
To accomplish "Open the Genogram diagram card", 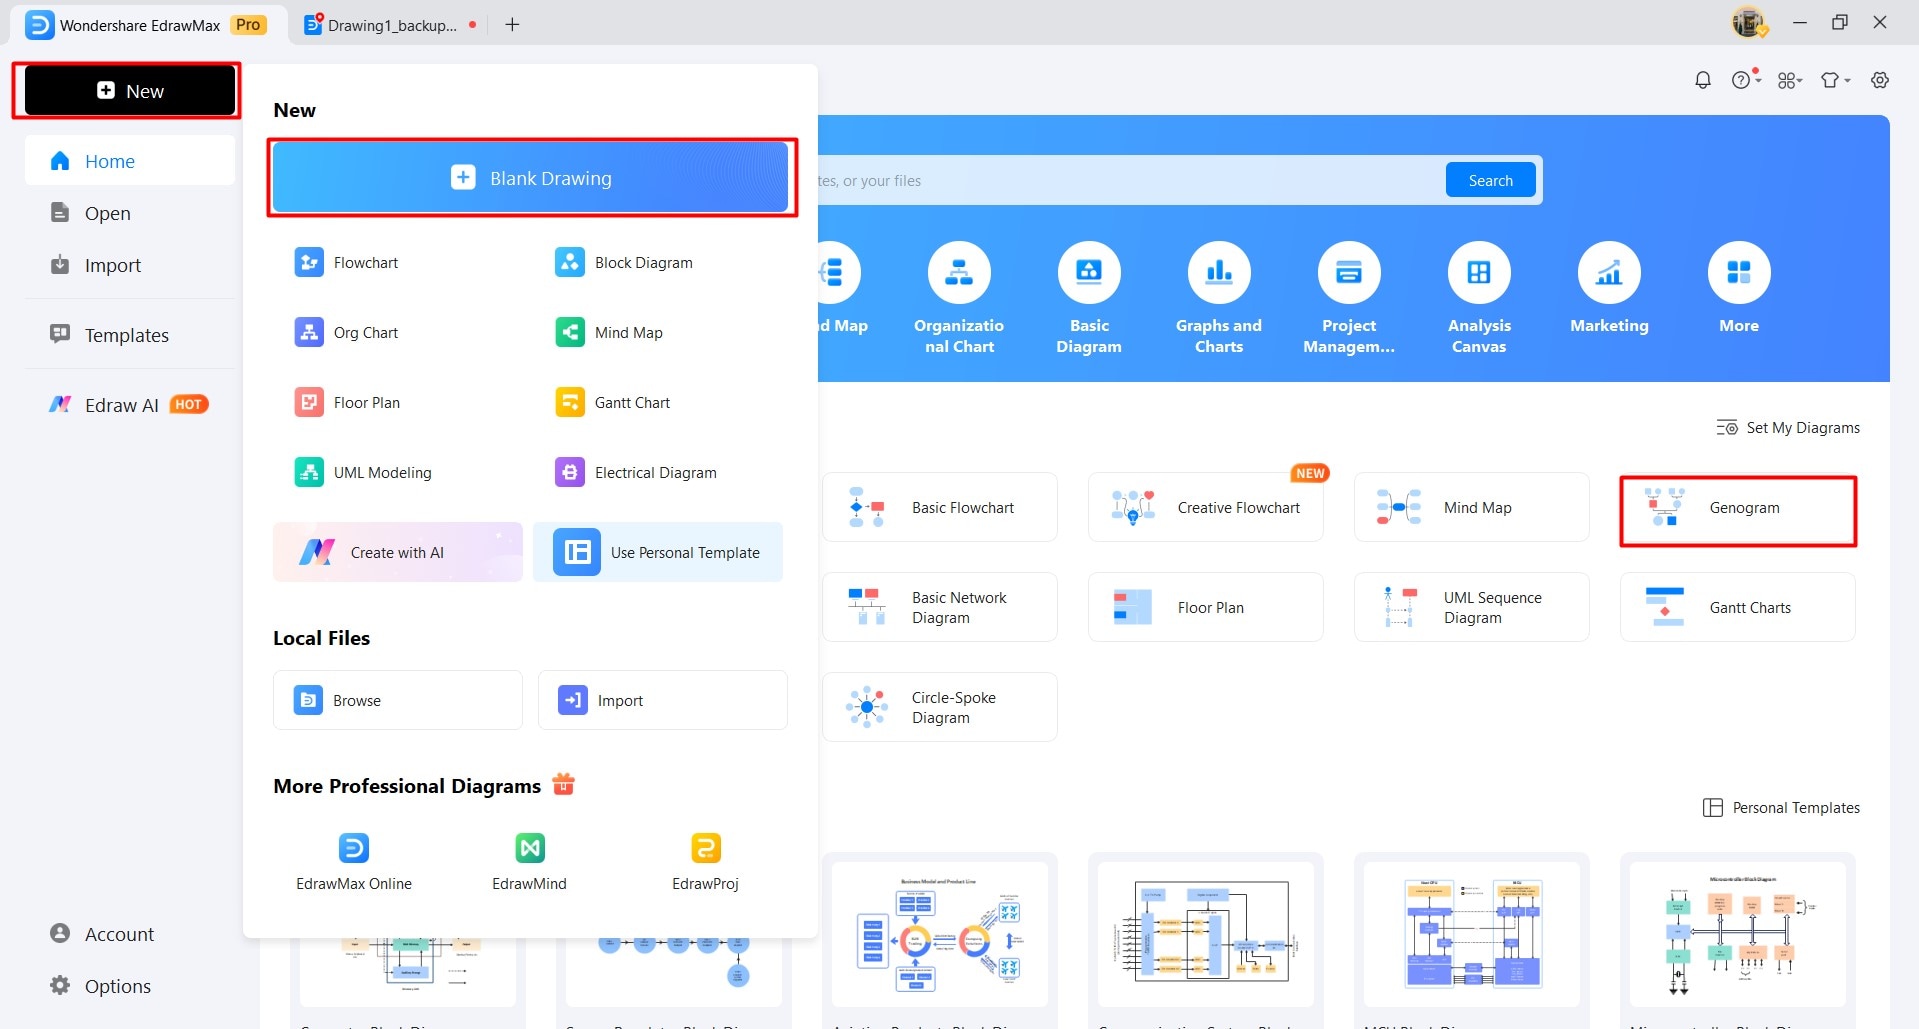I will pyautogui.click(x=1738, y=510).
